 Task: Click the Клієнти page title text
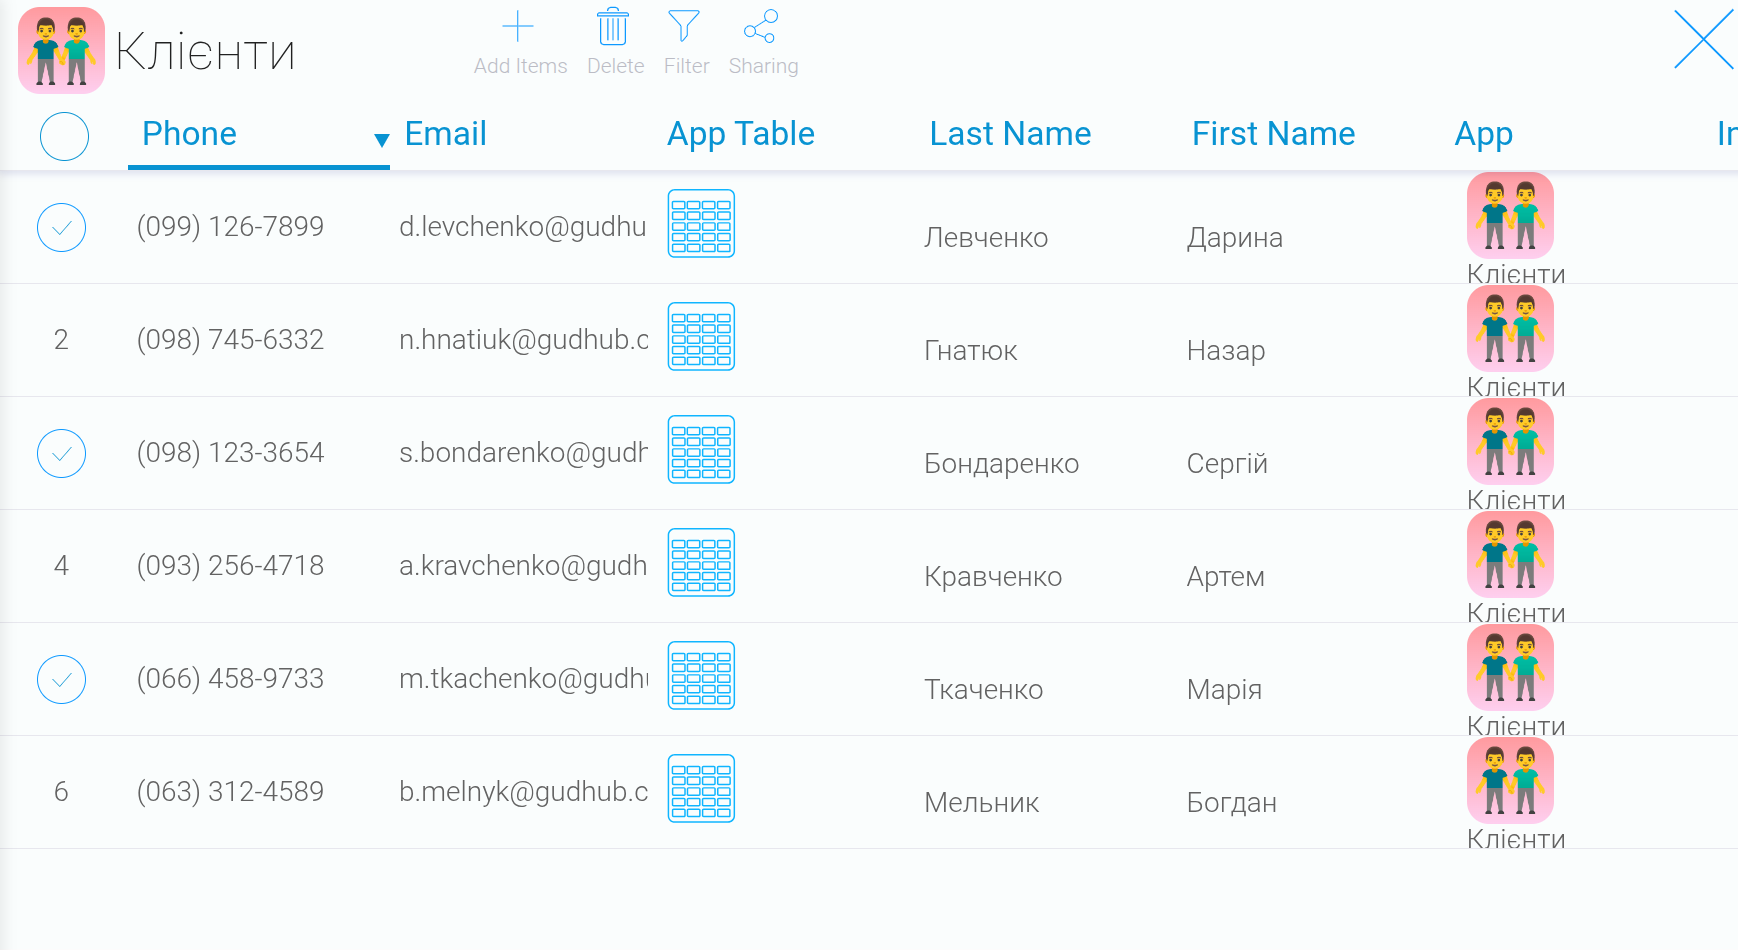coord(205,52)
